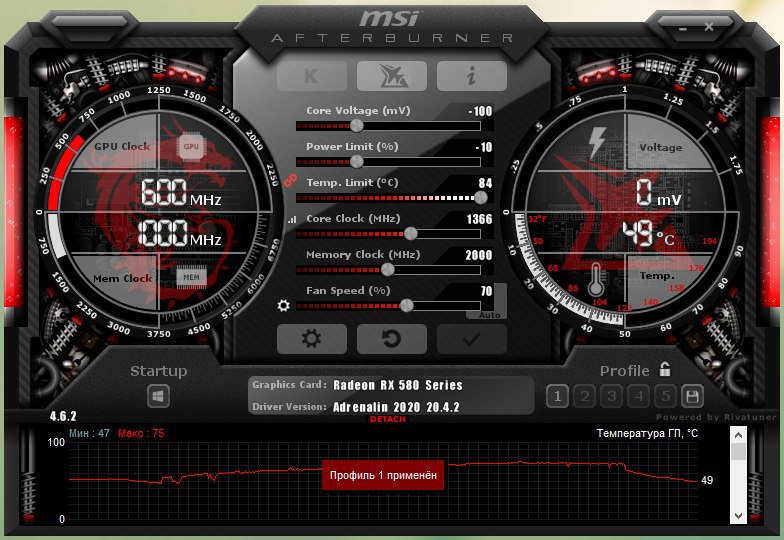Click the Fan Speed value 70
784x540 pixels.
[486, 291]
